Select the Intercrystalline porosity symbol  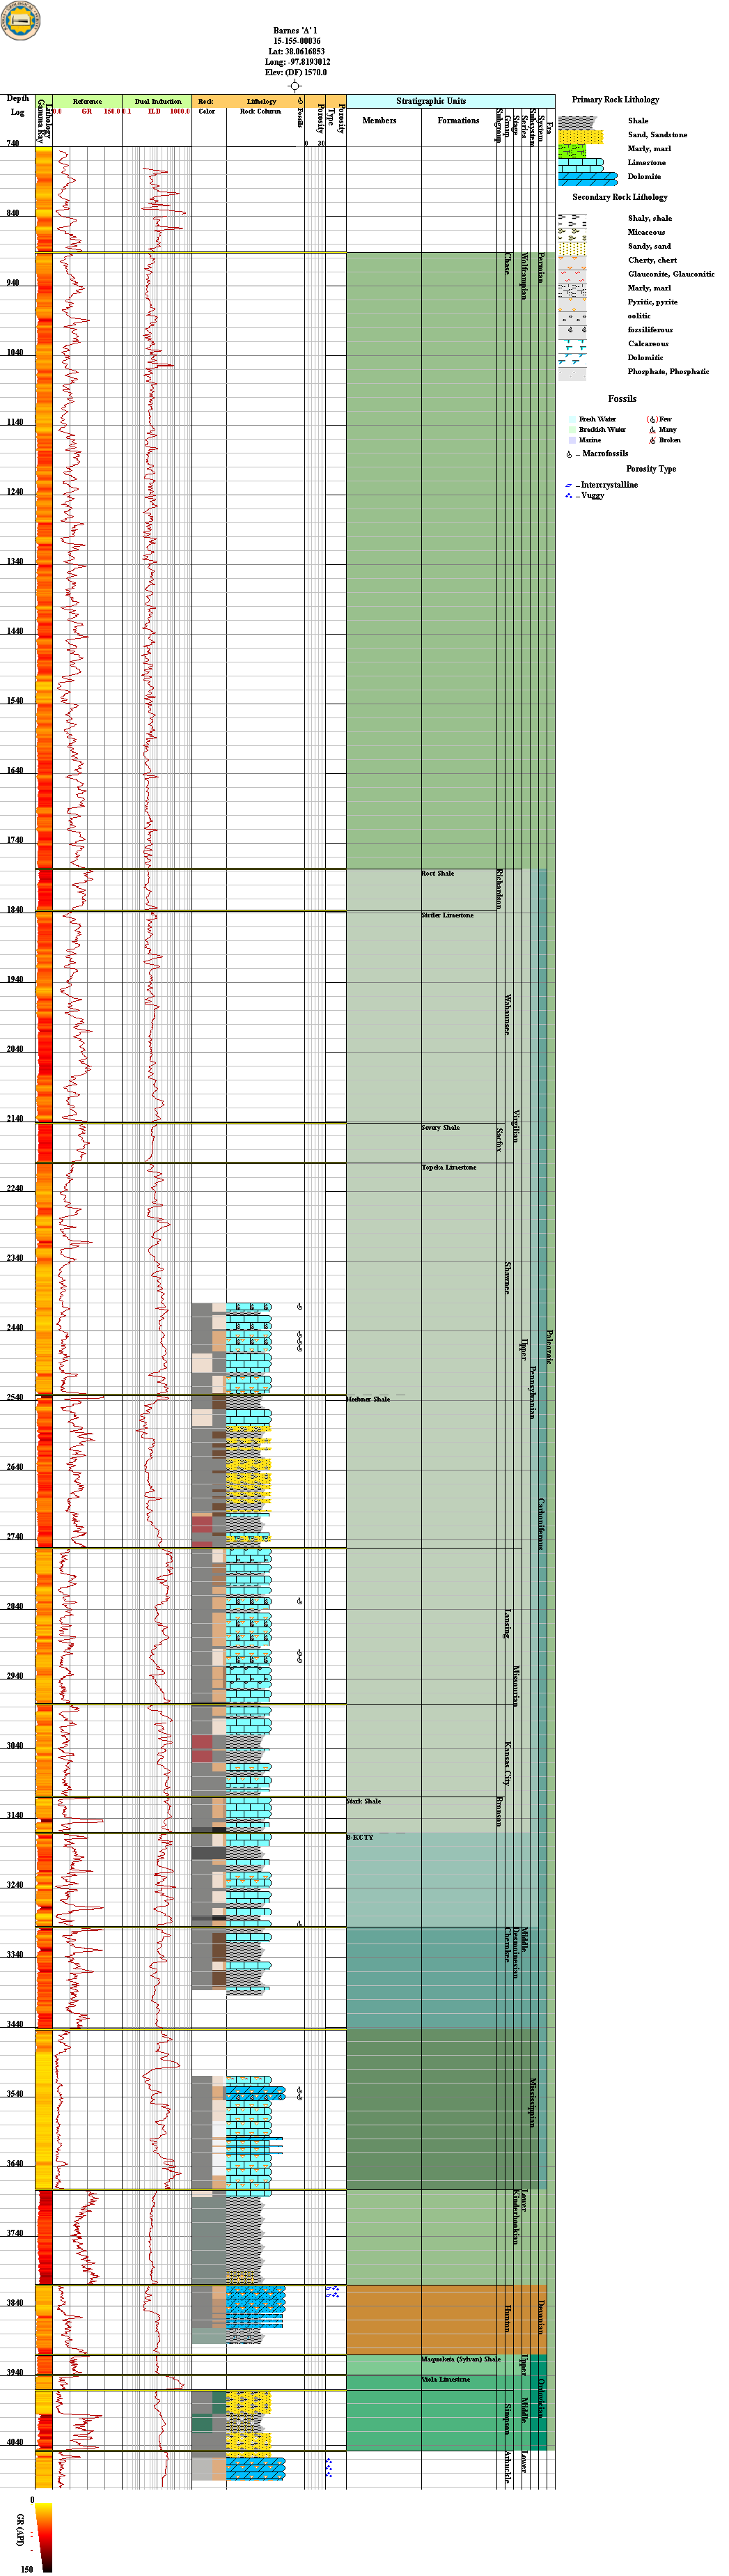569,485
